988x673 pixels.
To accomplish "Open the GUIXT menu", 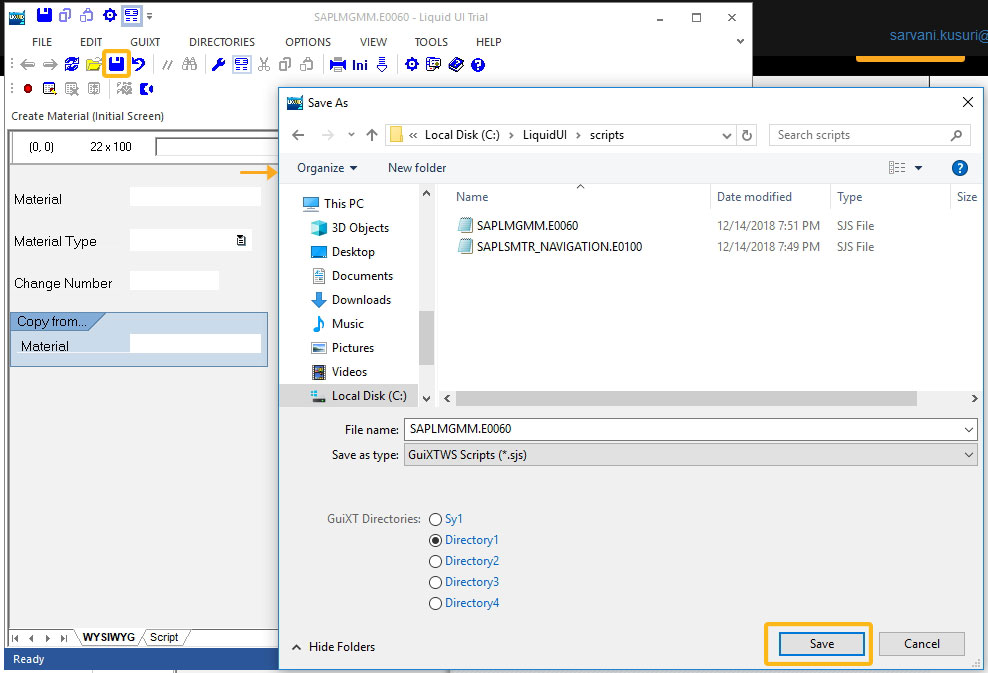I will (x=145, y=42).
